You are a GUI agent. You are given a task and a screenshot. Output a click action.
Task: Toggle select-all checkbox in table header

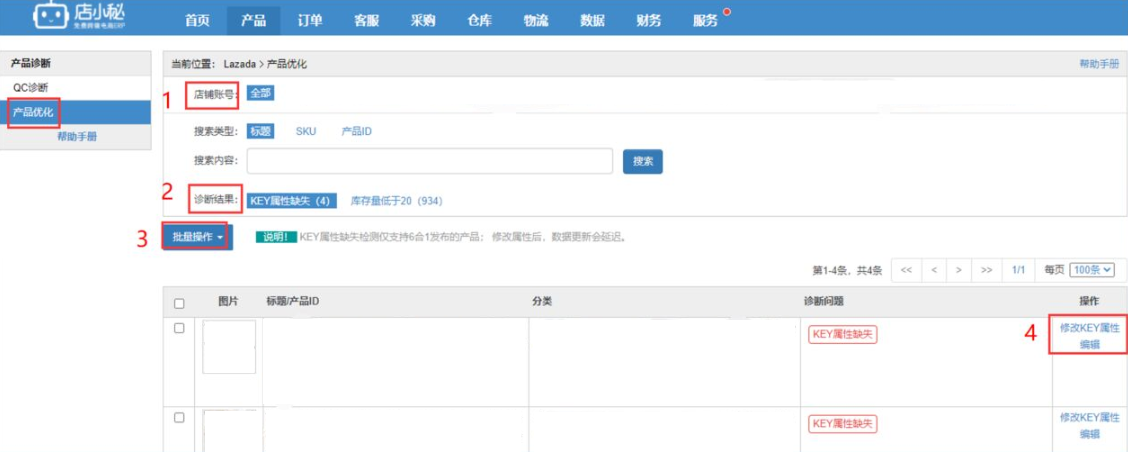coord(179,303)
